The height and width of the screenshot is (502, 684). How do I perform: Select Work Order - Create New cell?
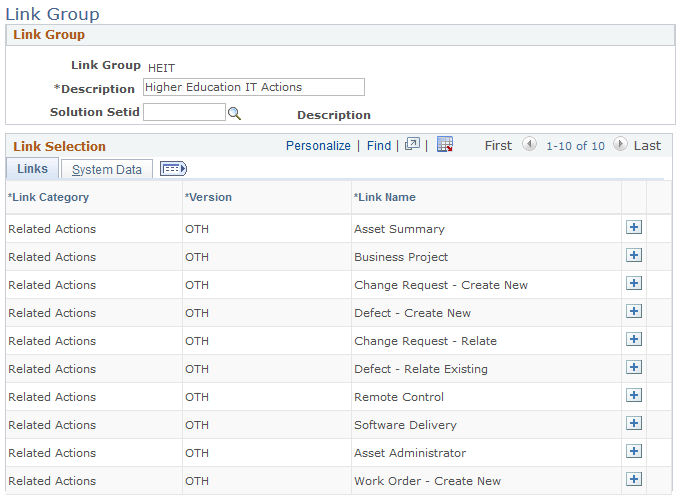coord(427,481)
